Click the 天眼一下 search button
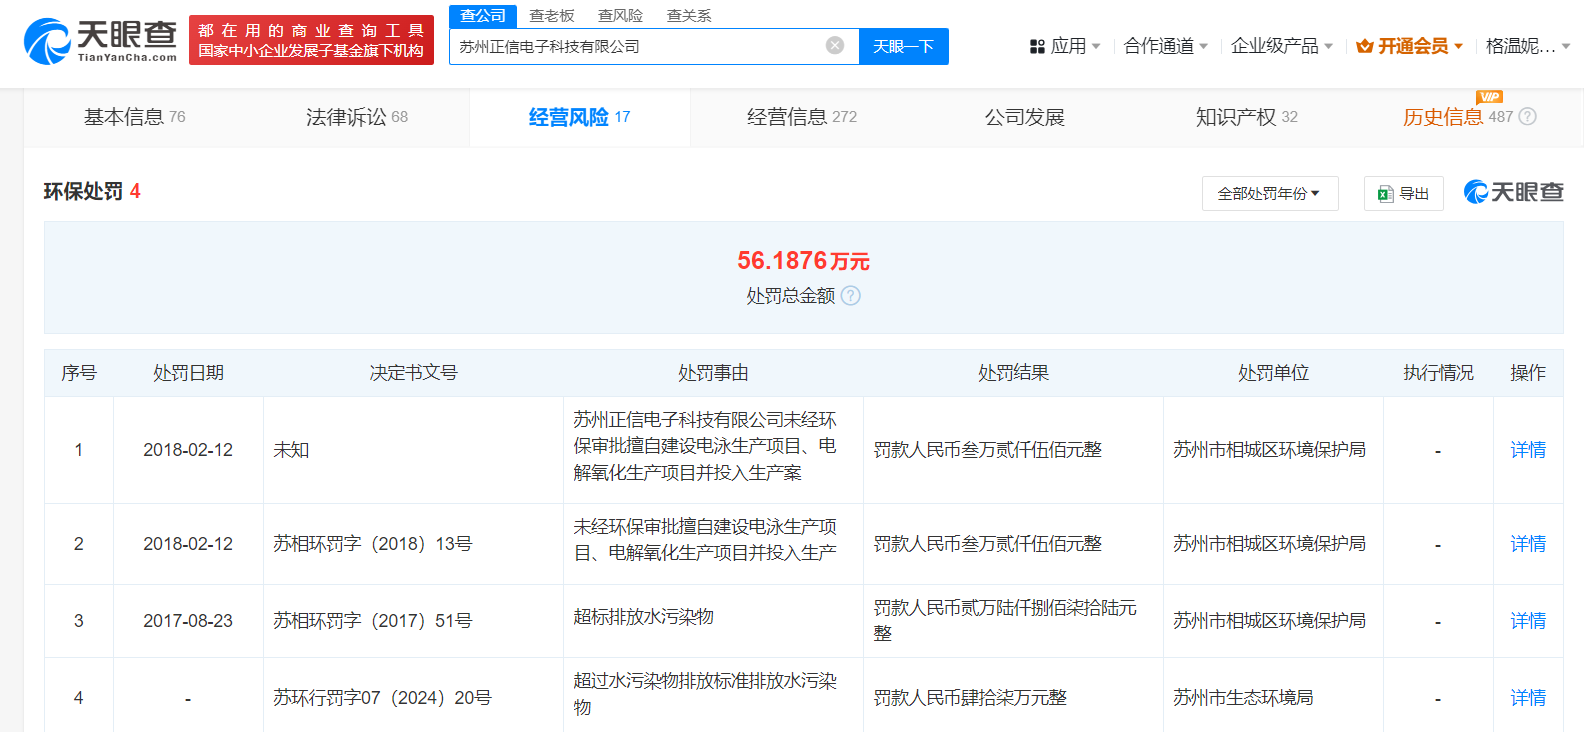This screenshot has width=1584, height=732. pyautogui.click(x=904, y=46)
